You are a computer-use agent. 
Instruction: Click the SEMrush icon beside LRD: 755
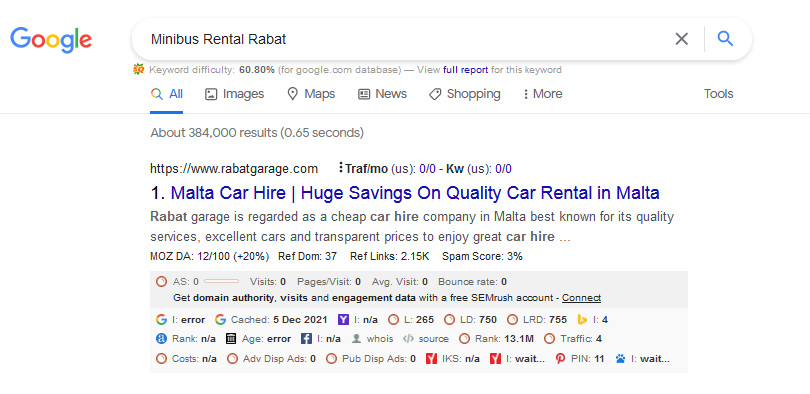coord(512,320)
